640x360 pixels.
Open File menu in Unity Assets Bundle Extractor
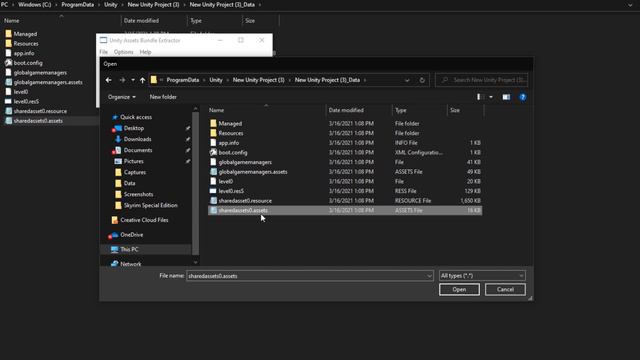pyautogui.click(x=104, y=52)
